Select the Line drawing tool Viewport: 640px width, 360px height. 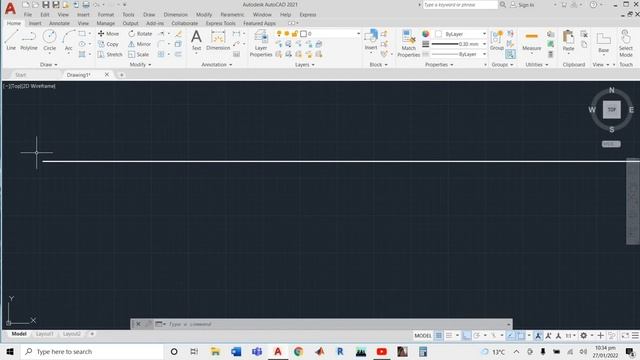coord(11,40)
